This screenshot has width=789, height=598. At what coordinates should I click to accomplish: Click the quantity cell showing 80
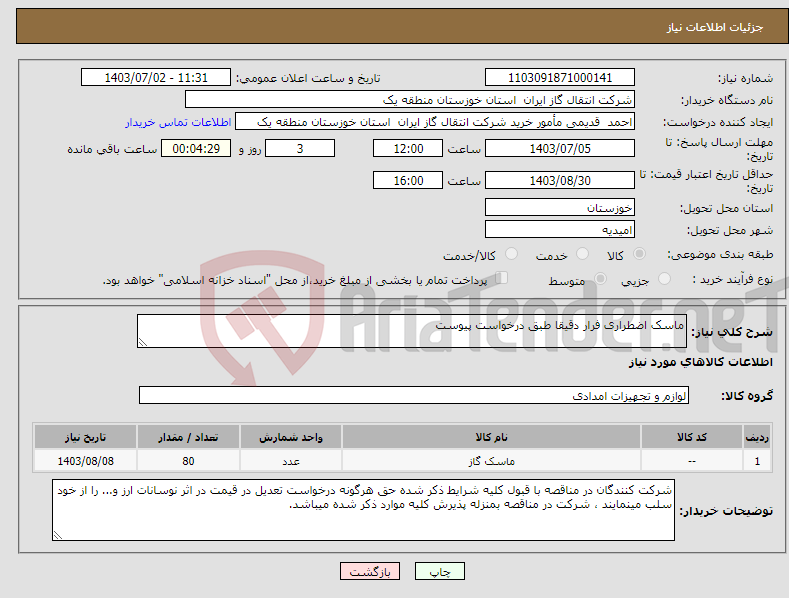pyautogui.click(x=188, y=461)
